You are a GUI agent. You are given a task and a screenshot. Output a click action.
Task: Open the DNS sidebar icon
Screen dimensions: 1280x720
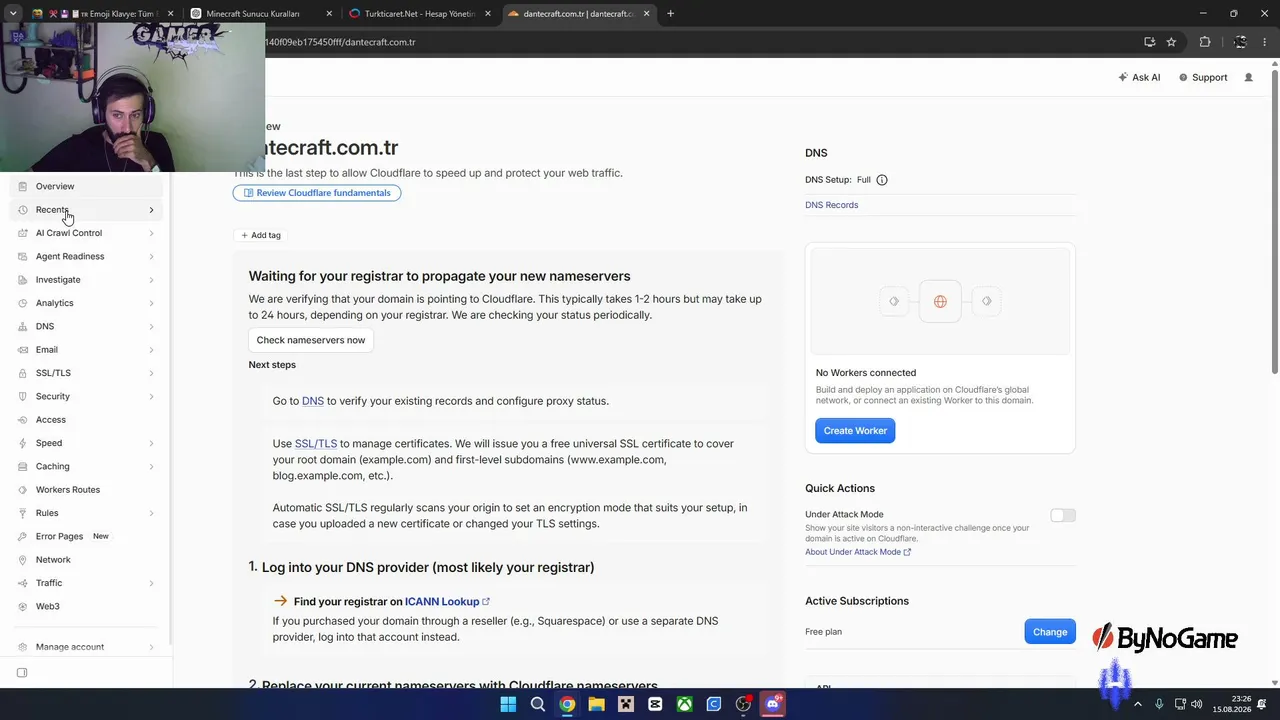(23, 326)
